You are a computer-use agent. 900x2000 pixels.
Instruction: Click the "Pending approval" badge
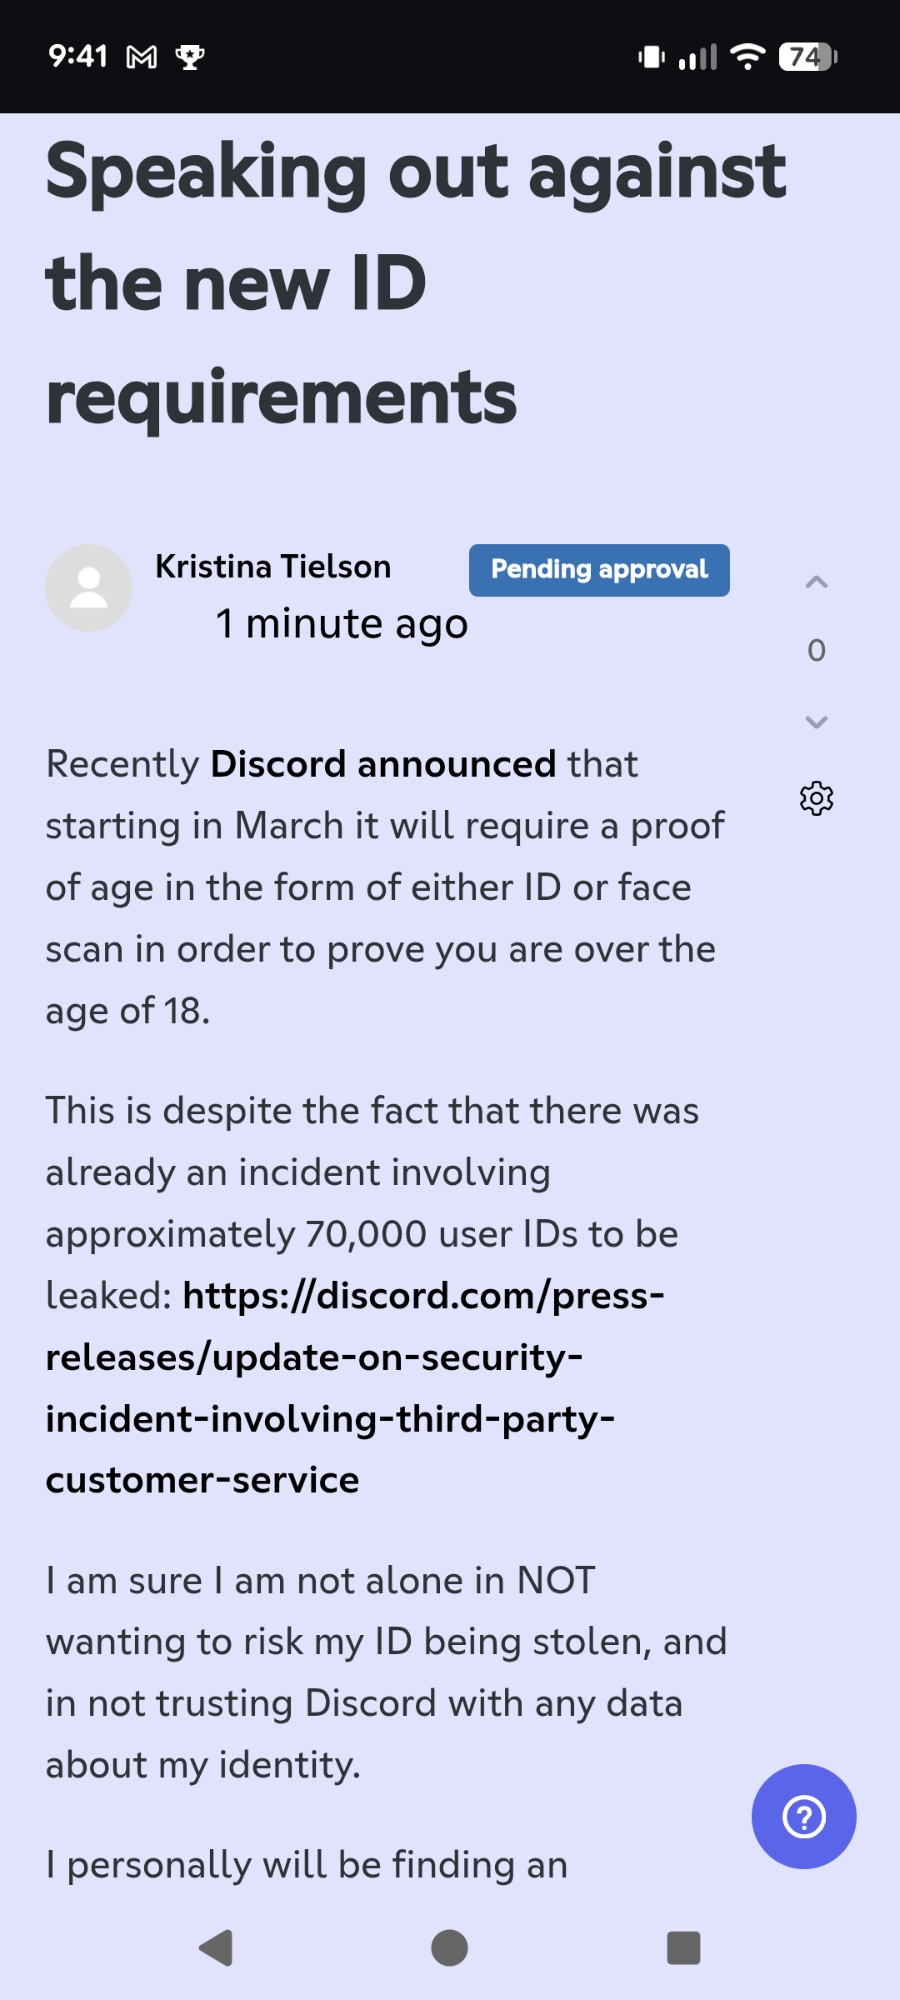[x=599, y=570]
